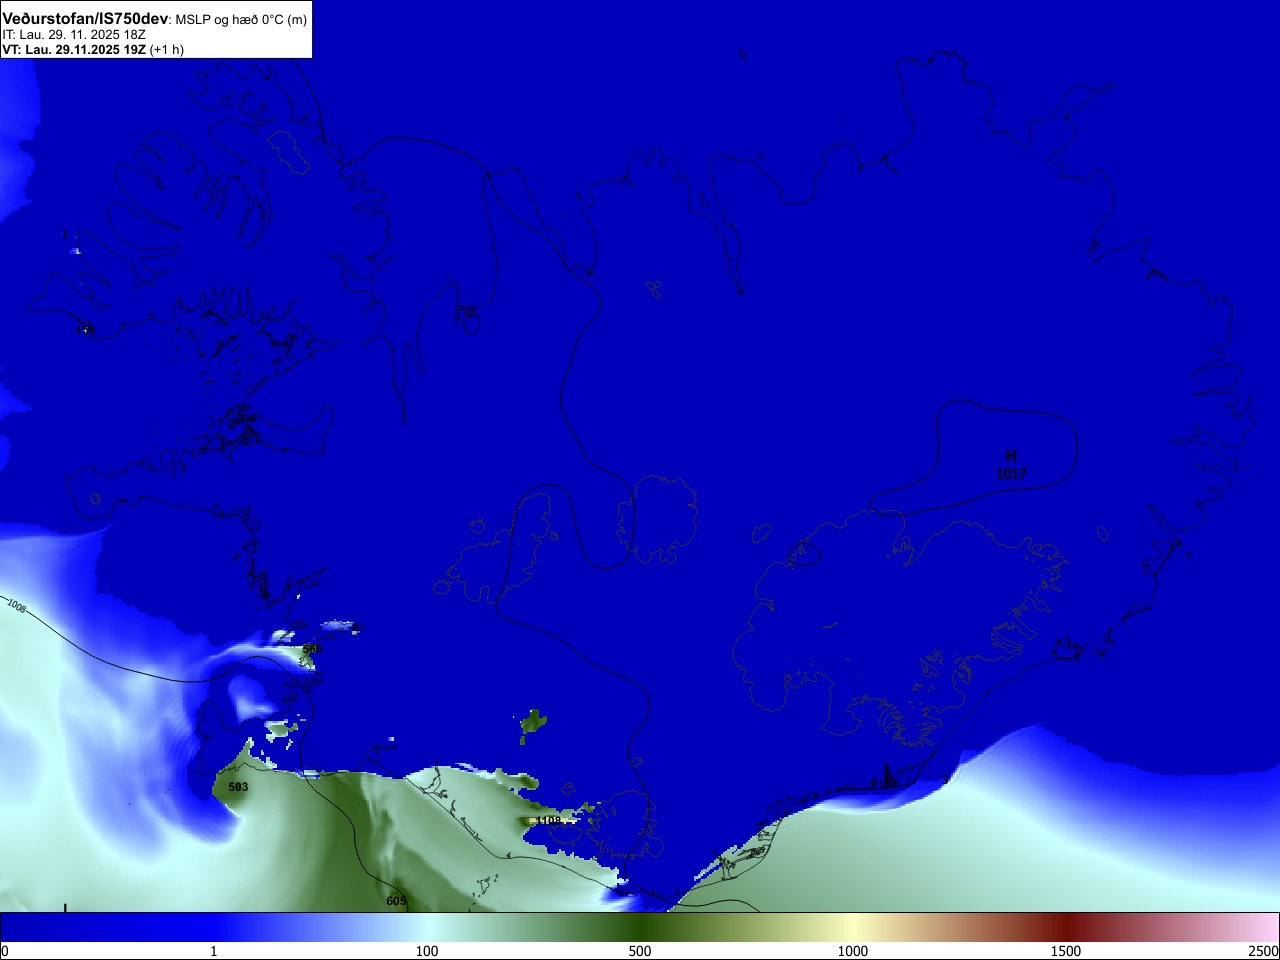Click the 1500 tick on the color scale
This screenshot has height=960, width=1280.
[1066, 951]
